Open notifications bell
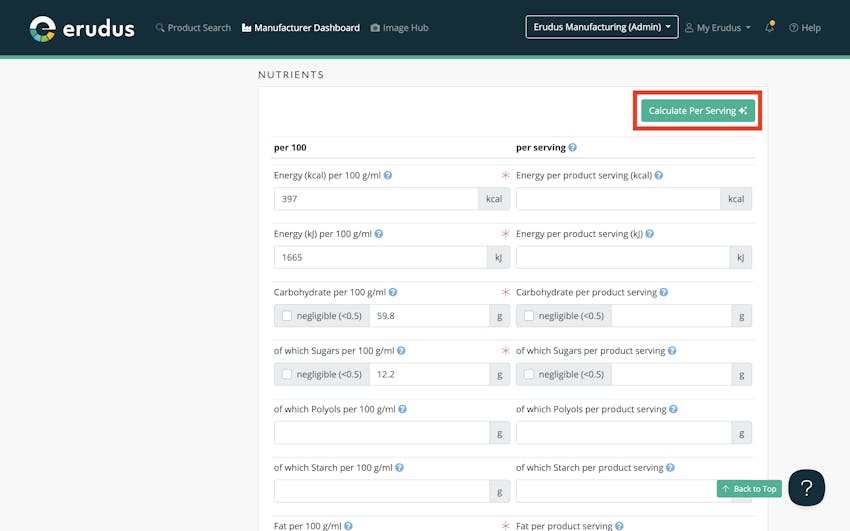 click(x=769, y=27)
